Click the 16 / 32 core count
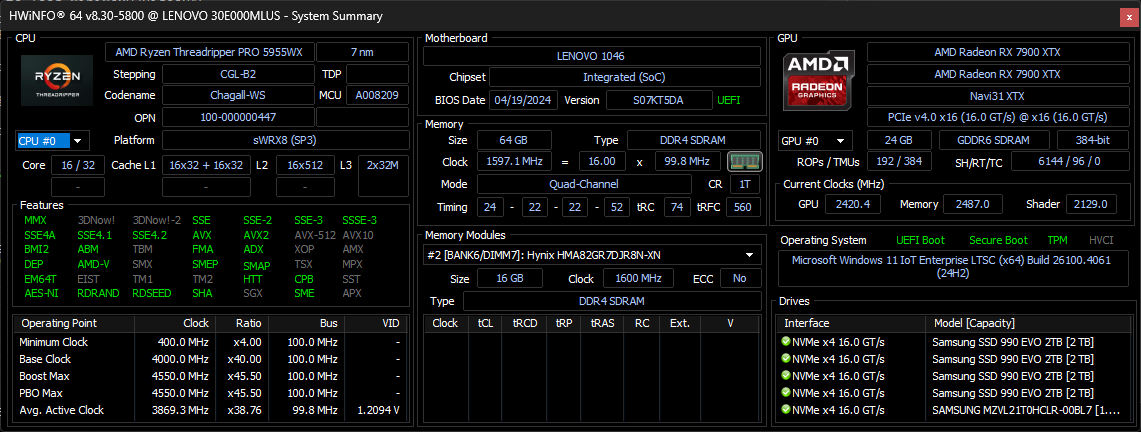Image resolution: width=1141 pixels, height=432 pixels. [78, 165]
